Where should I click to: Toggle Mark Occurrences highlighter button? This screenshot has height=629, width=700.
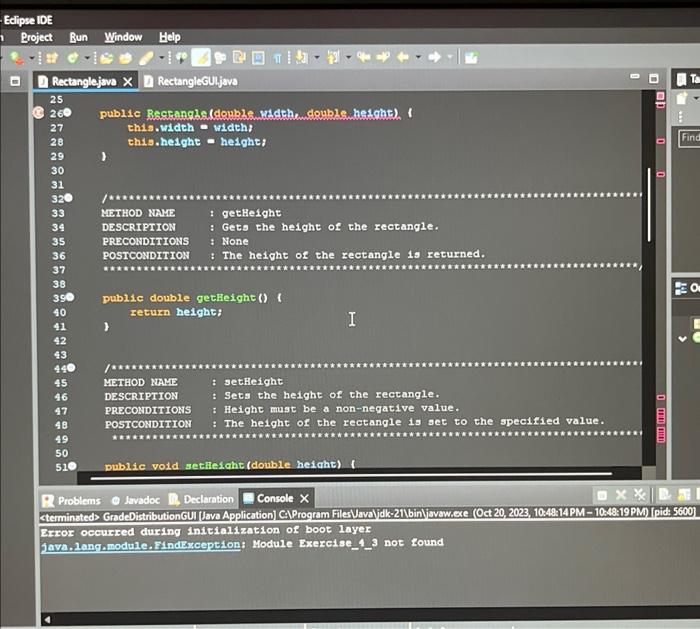click(201, 58)
